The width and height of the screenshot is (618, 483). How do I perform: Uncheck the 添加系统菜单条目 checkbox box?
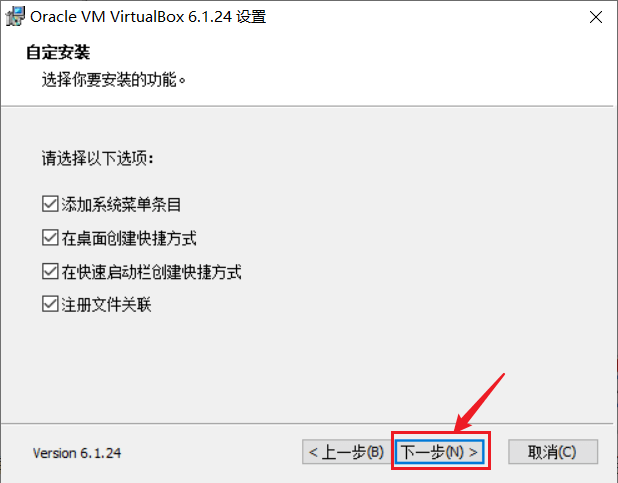(50, 204)
